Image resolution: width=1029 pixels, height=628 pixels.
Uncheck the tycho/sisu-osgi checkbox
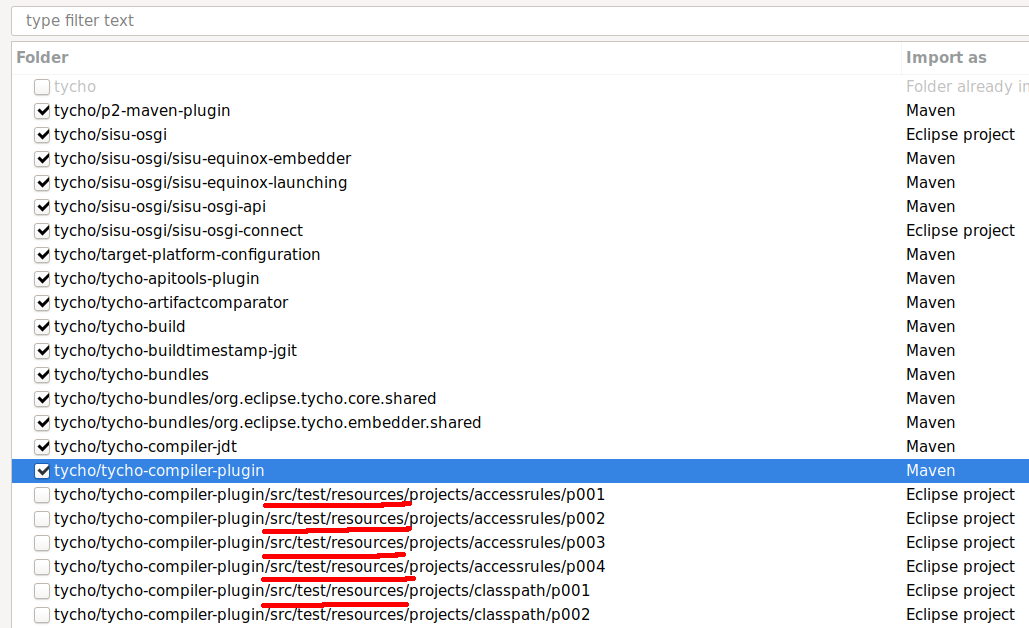tap(42, 135)
